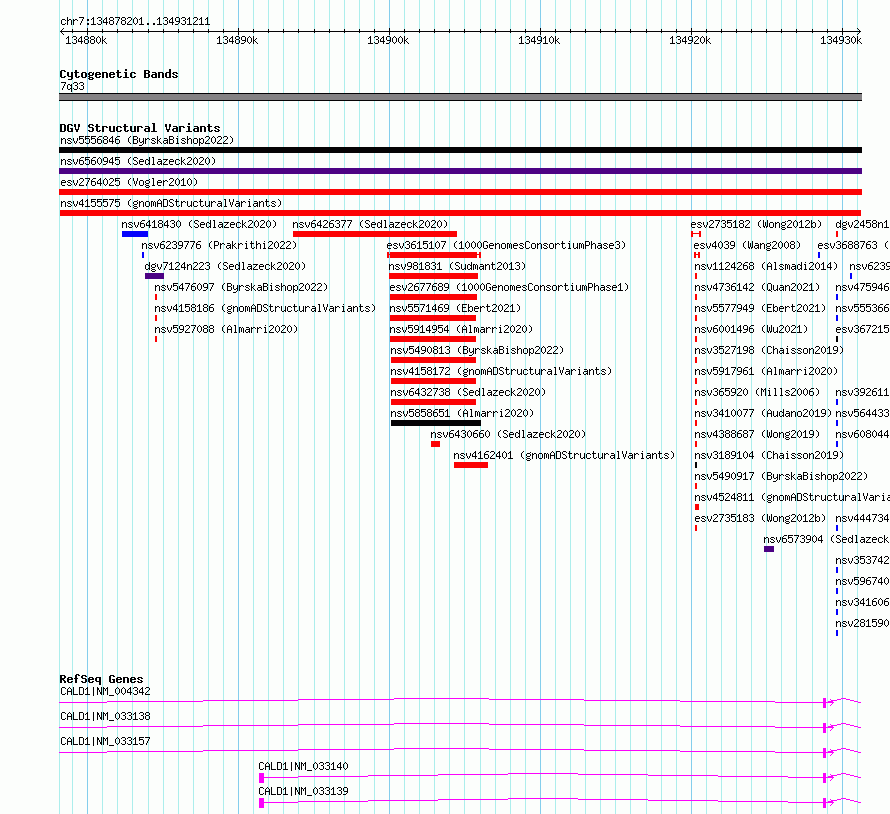Click the blue nsv6418430 variant bar
Viewport: 890px width, 814px height.
[x=135, y=234]
